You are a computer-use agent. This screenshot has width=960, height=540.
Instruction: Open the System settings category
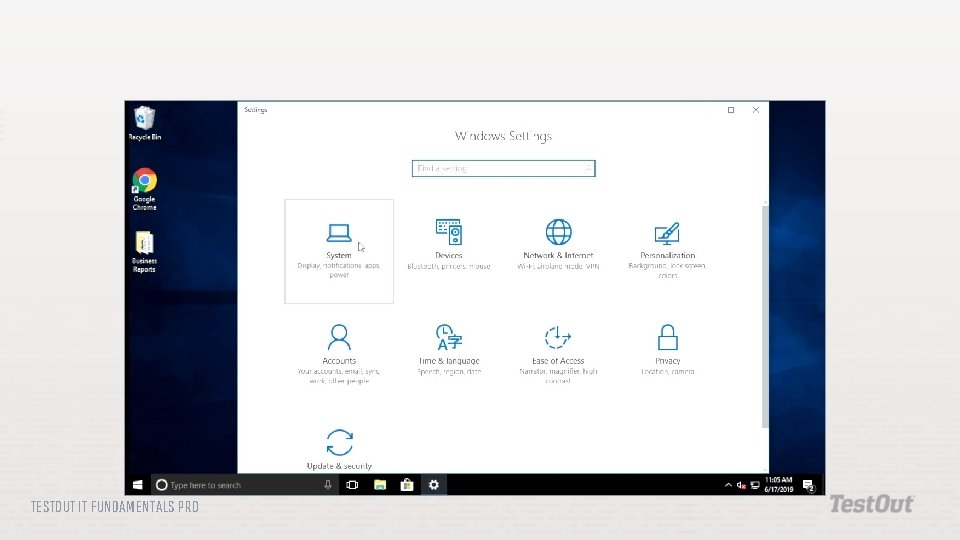click(x=339, y=251)
